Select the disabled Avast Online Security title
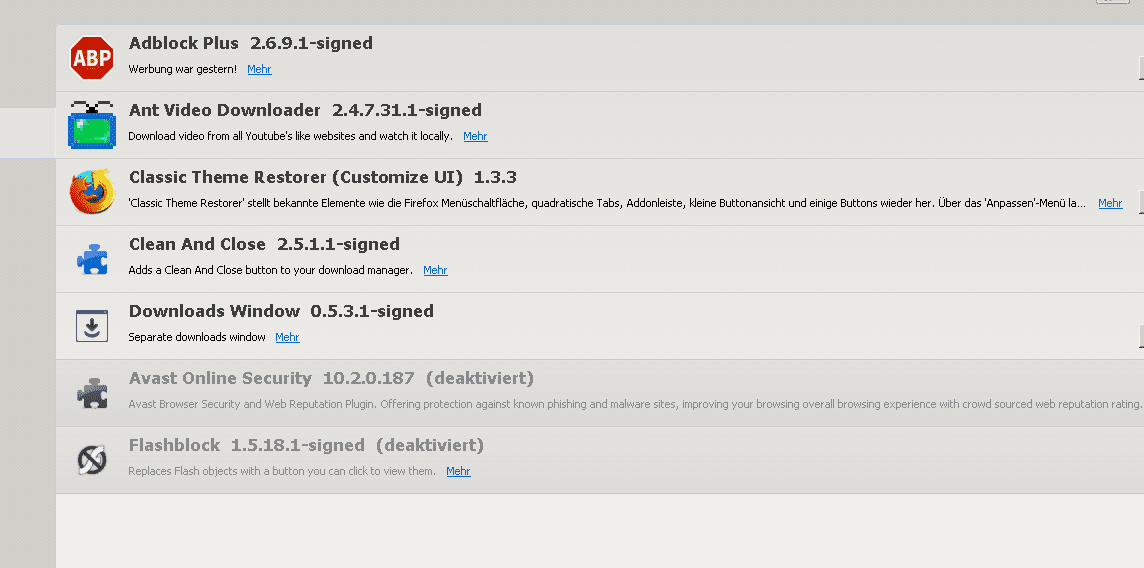This screenshot has width=1144, height=568. pyautogui.click(x=331, y=378)
